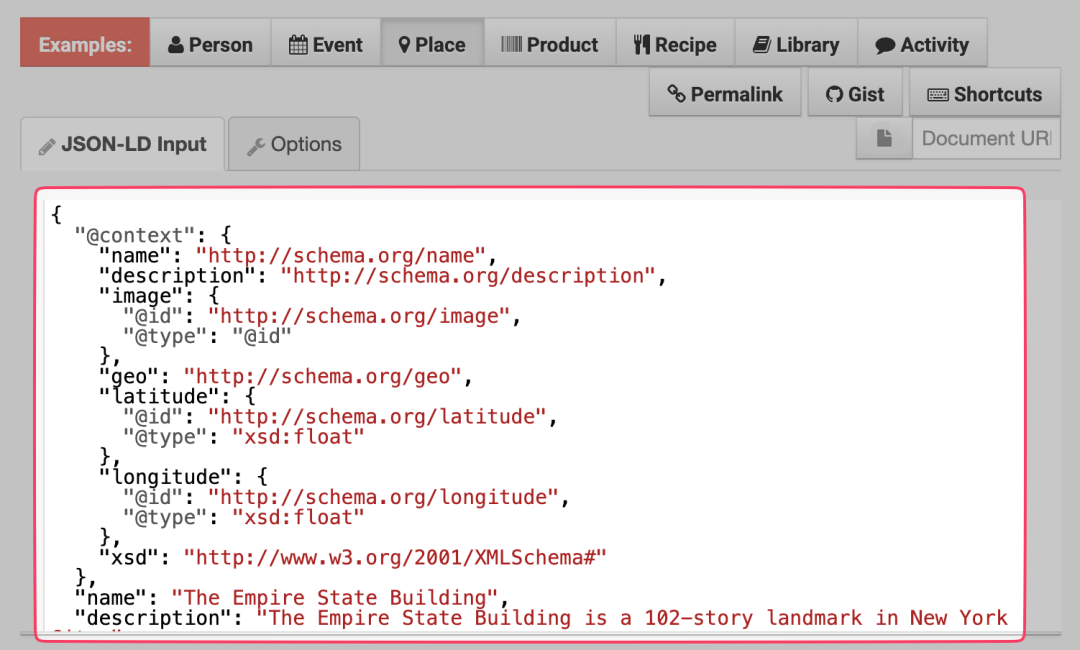Load the Library example

point(796,43)
